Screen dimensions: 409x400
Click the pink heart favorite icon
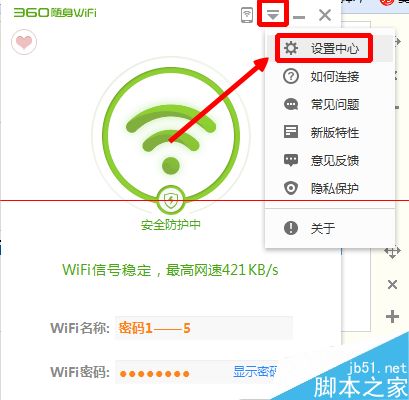click(24, 42)
